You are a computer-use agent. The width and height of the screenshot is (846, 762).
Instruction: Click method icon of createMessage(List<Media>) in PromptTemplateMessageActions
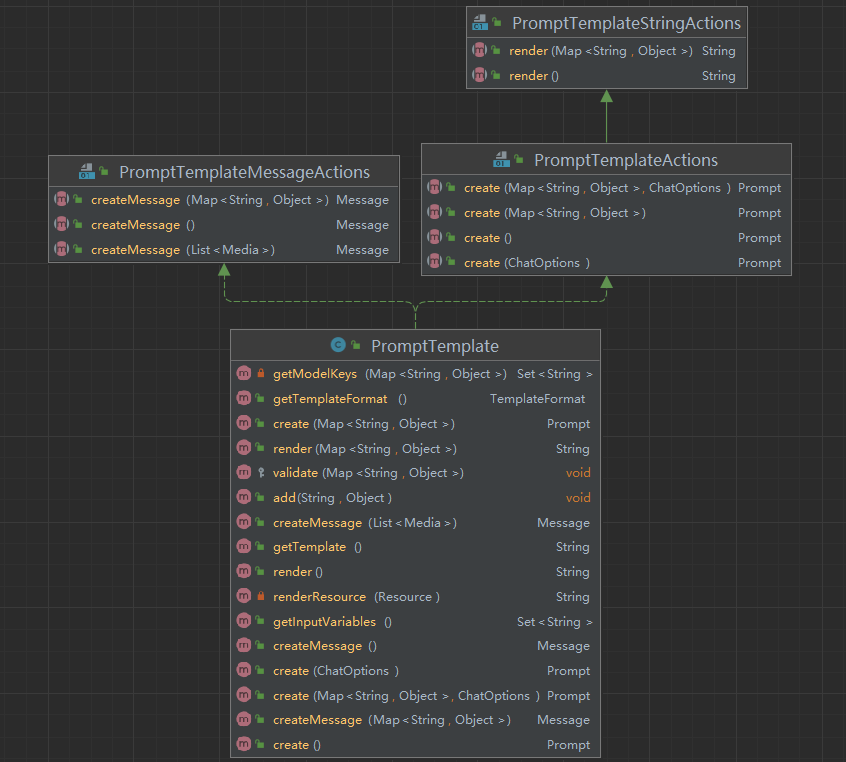[x=62, y=249]
